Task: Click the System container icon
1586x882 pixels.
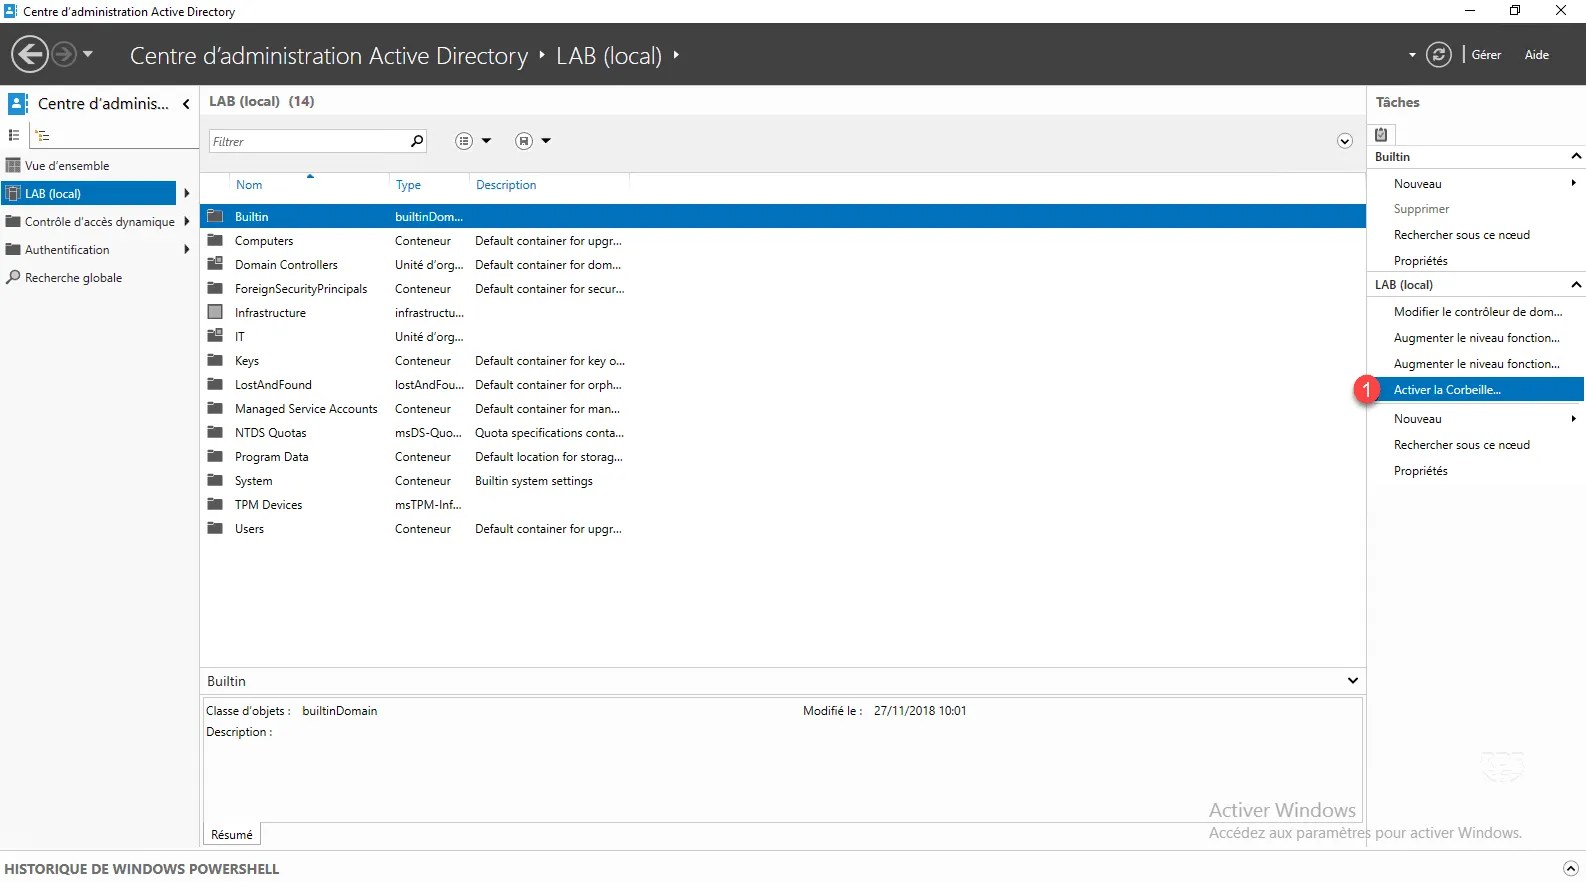Action: [215, 480]
